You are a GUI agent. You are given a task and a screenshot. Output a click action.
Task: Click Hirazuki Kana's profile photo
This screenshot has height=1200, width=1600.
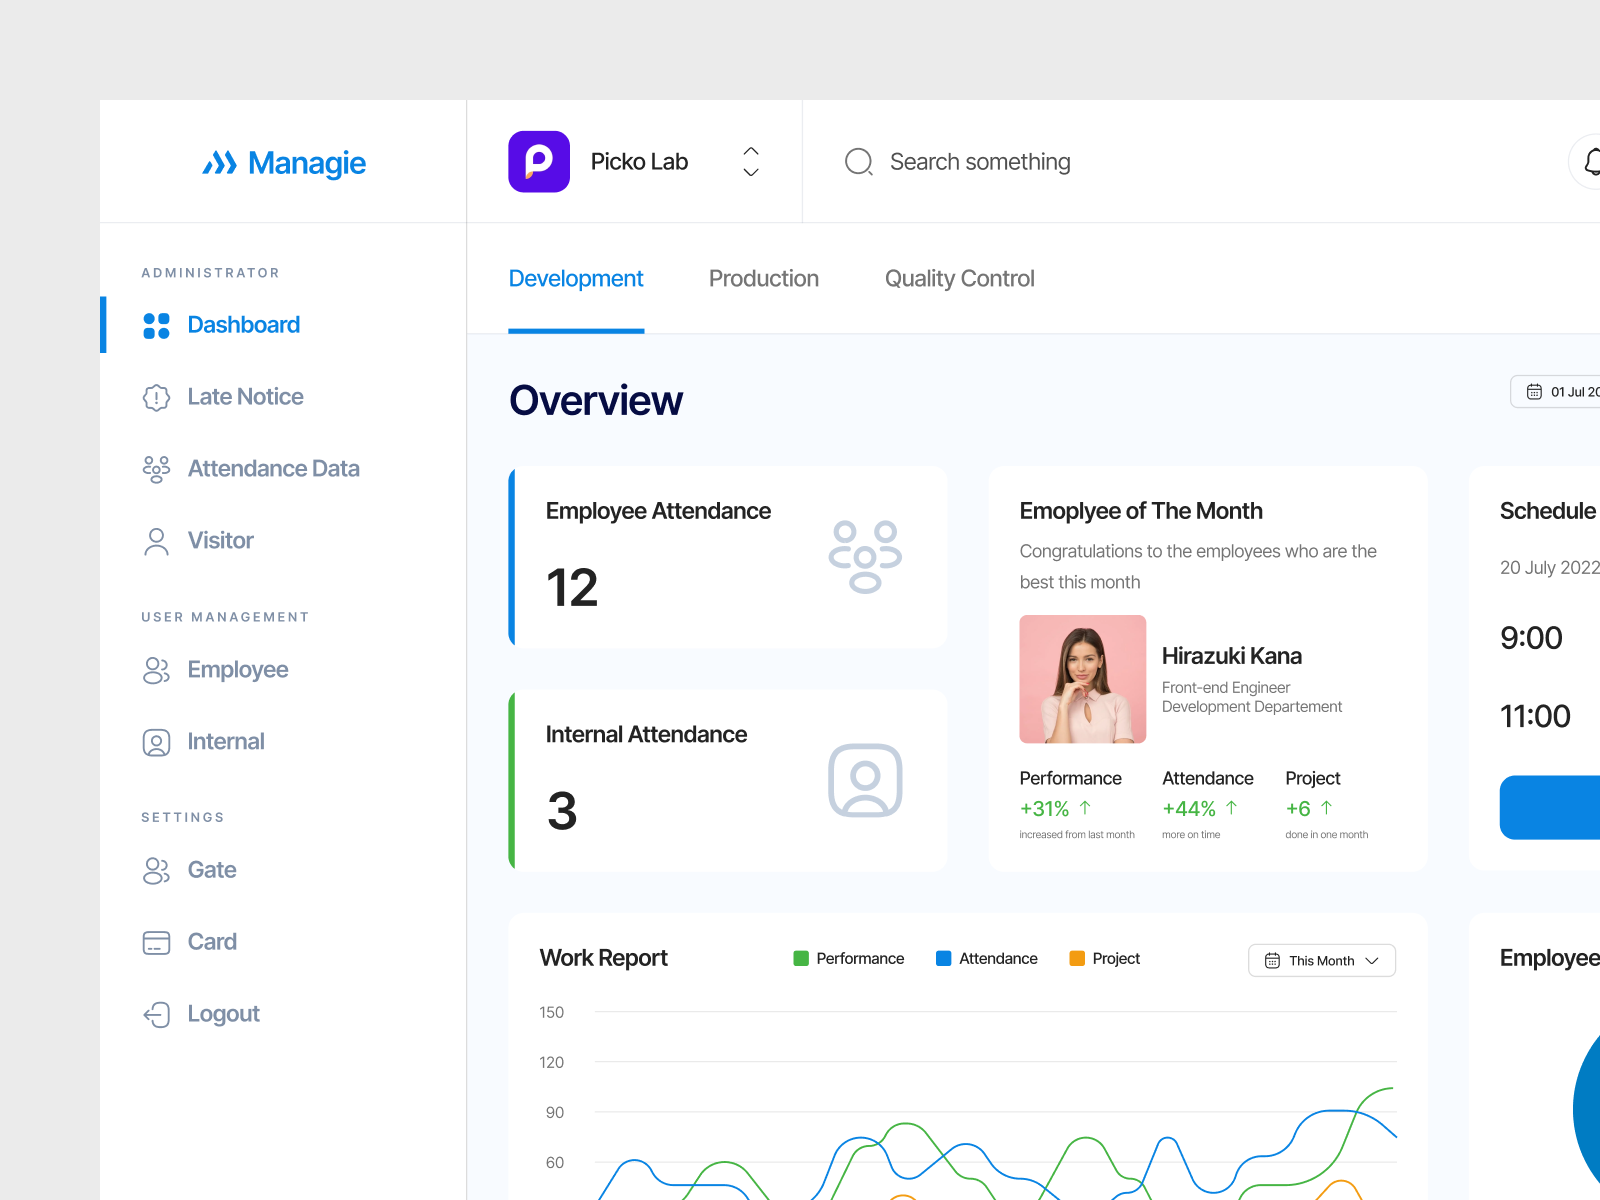(1082, 679)
